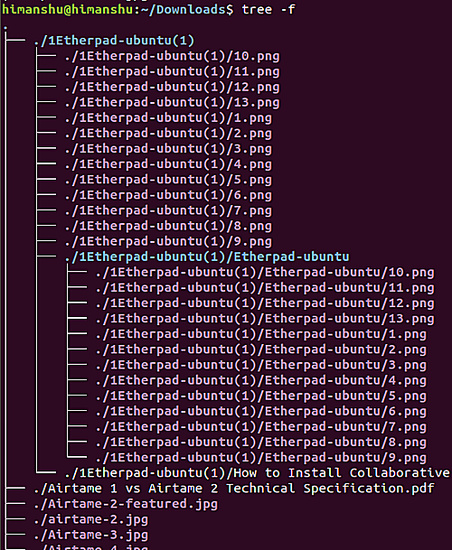Click ./1Etherpad-ubuntu(1)/13.png file line
This screenshot has height=550, width=452.
pyautogui.click(x=172, y=102)
